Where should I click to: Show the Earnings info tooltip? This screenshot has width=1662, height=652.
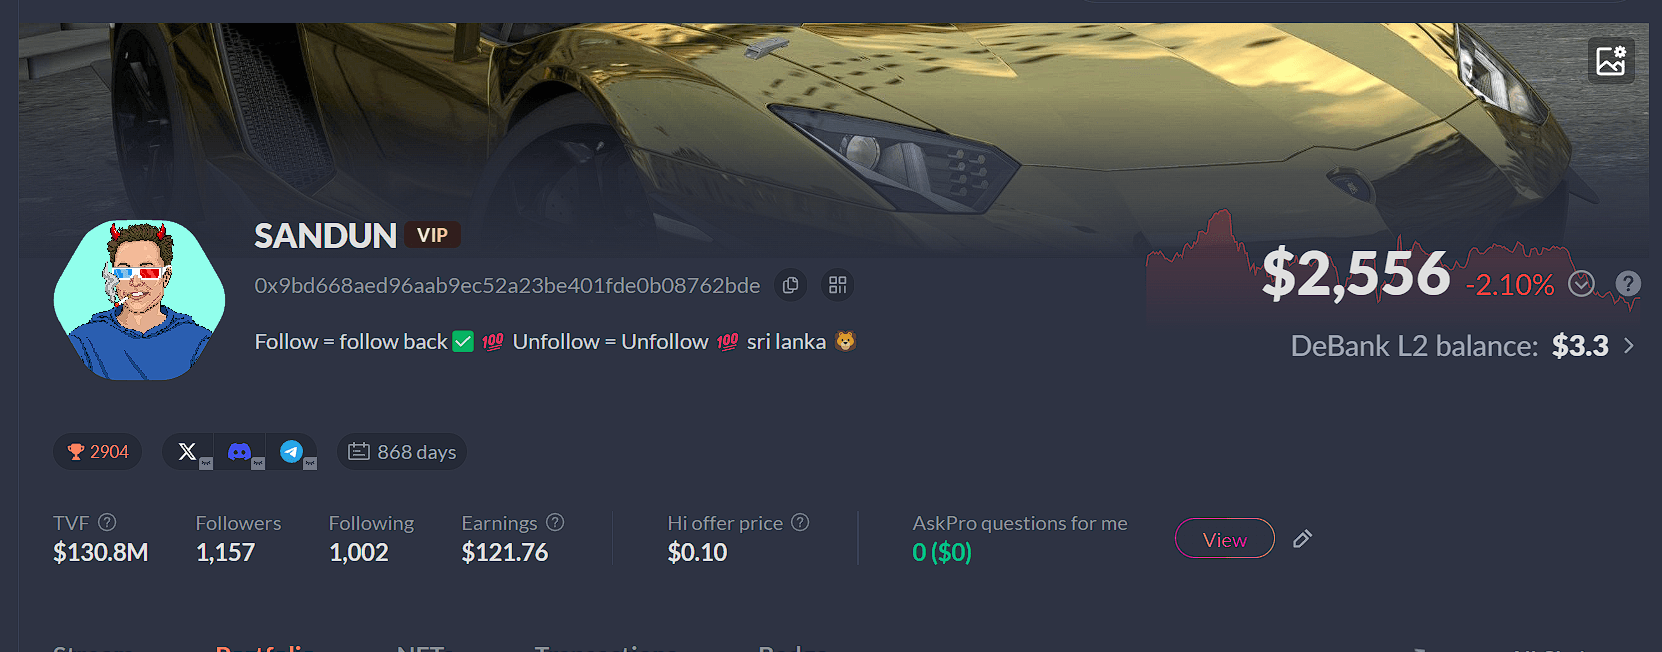(555, 522)
